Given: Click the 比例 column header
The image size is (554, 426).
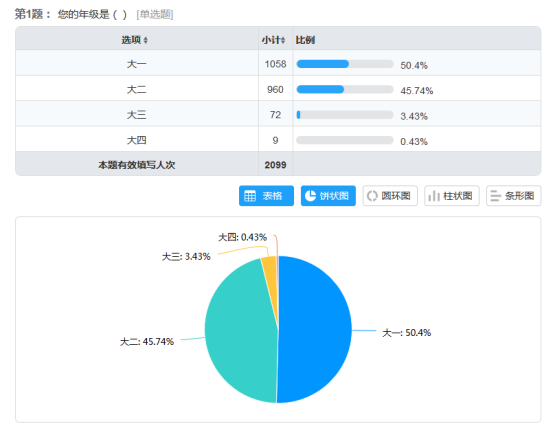Looking at the screenshot, I should pyautogui.click(x=305, y=40).
